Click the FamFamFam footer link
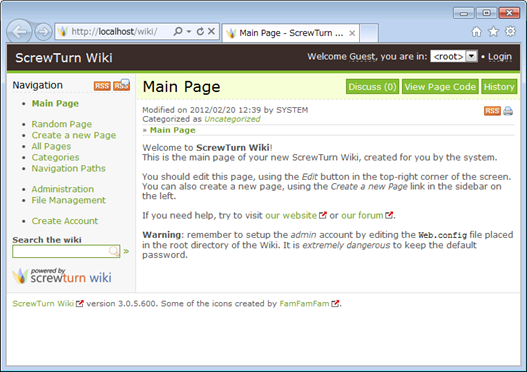527x372 pixels. click(304, 303)
